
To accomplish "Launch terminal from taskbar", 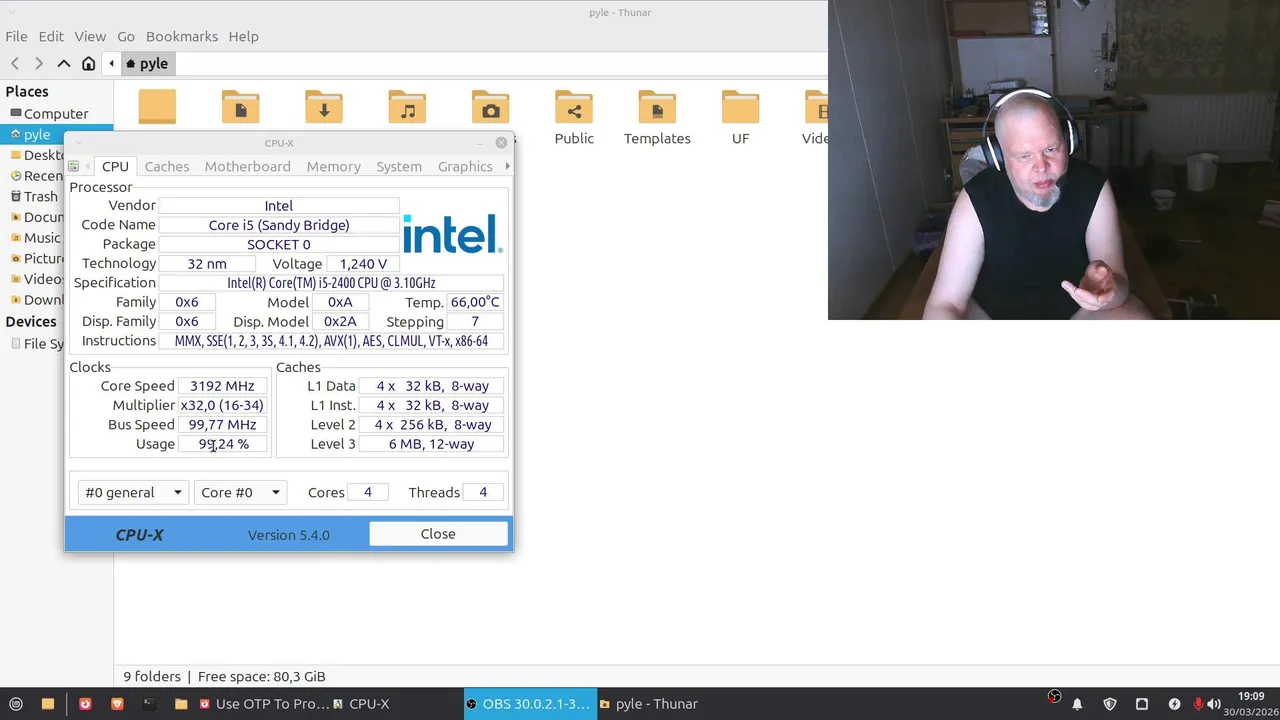I will pos(149,704).
